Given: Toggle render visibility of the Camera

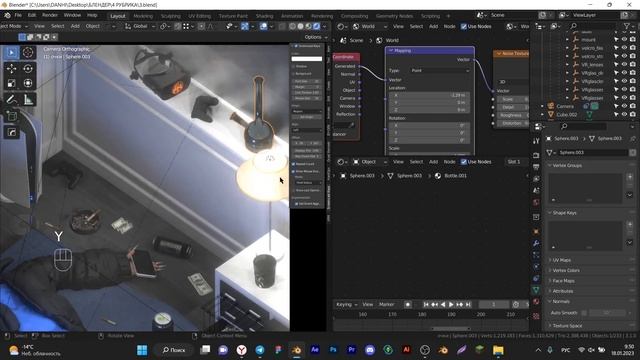Looking at the screenshot, I should coord(633,106).
